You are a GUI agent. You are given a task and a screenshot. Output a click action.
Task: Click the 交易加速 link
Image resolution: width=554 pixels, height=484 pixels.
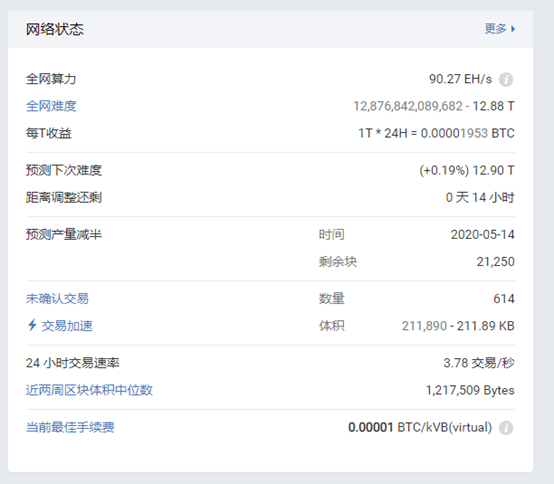[67, 326]
